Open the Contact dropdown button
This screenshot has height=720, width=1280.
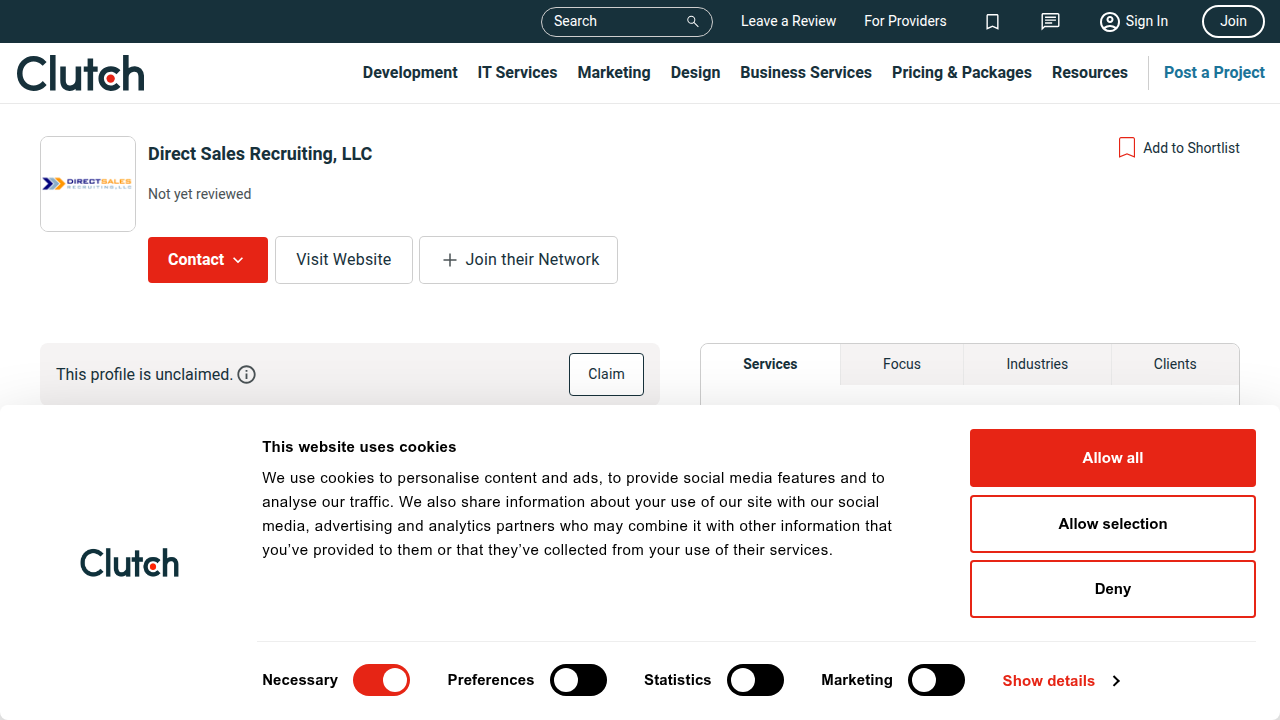coord(208,260)
